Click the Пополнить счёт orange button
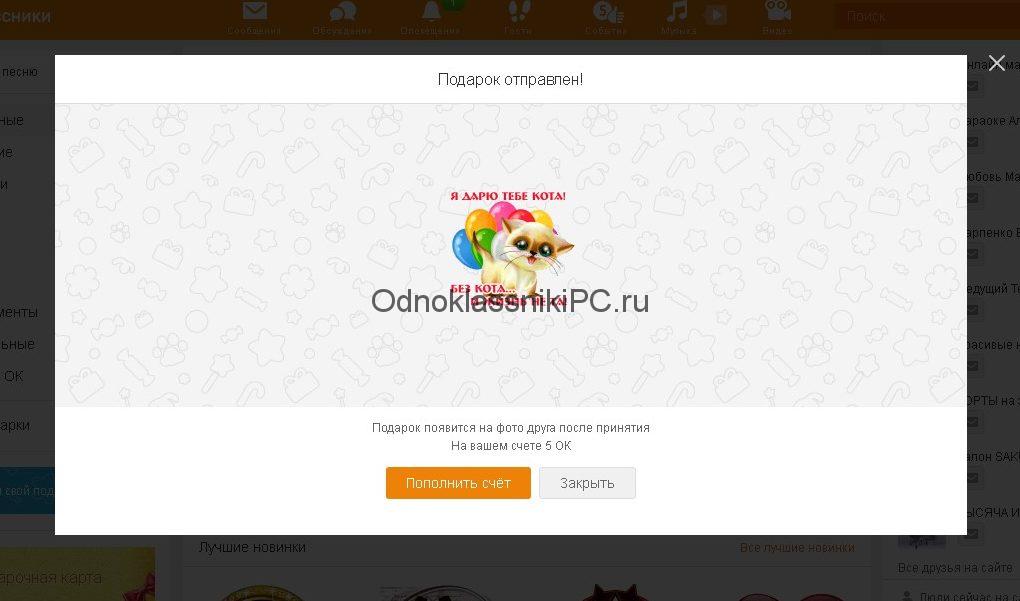1020x601 pixels. tap(458, 483)
